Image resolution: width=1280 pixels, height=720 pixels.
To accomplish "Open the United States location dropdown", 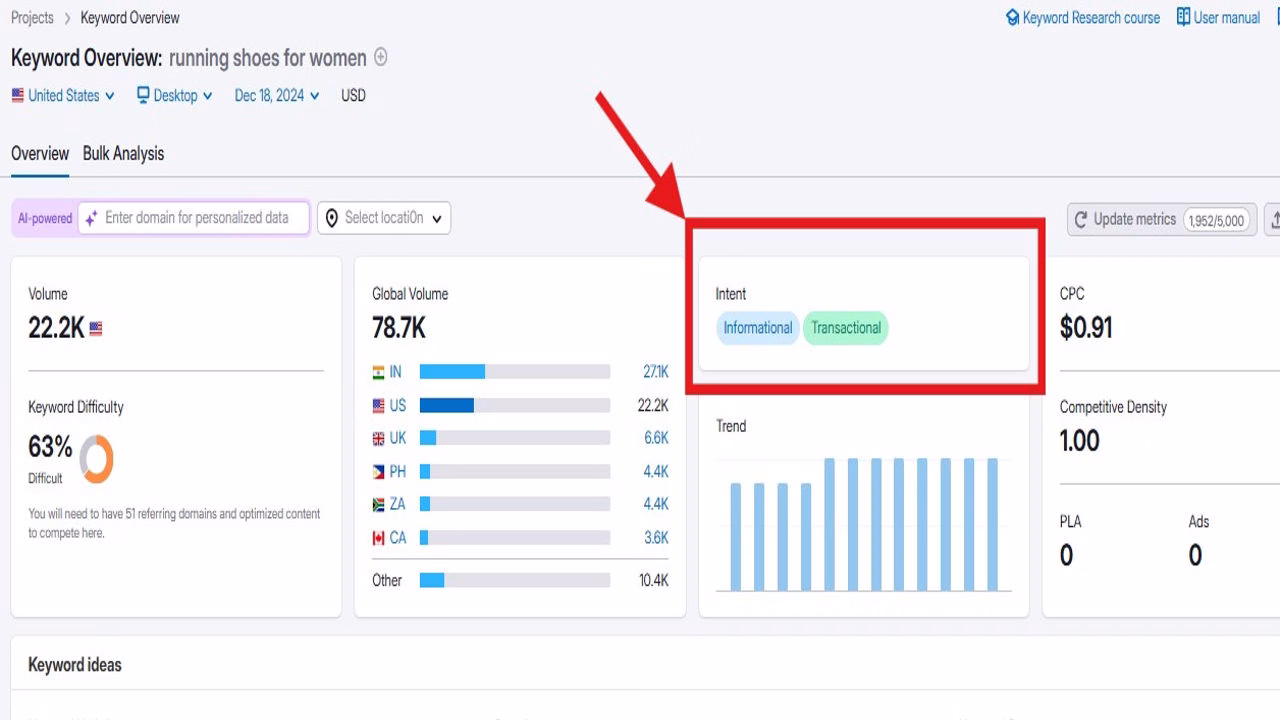I will [x=63, y=95].
